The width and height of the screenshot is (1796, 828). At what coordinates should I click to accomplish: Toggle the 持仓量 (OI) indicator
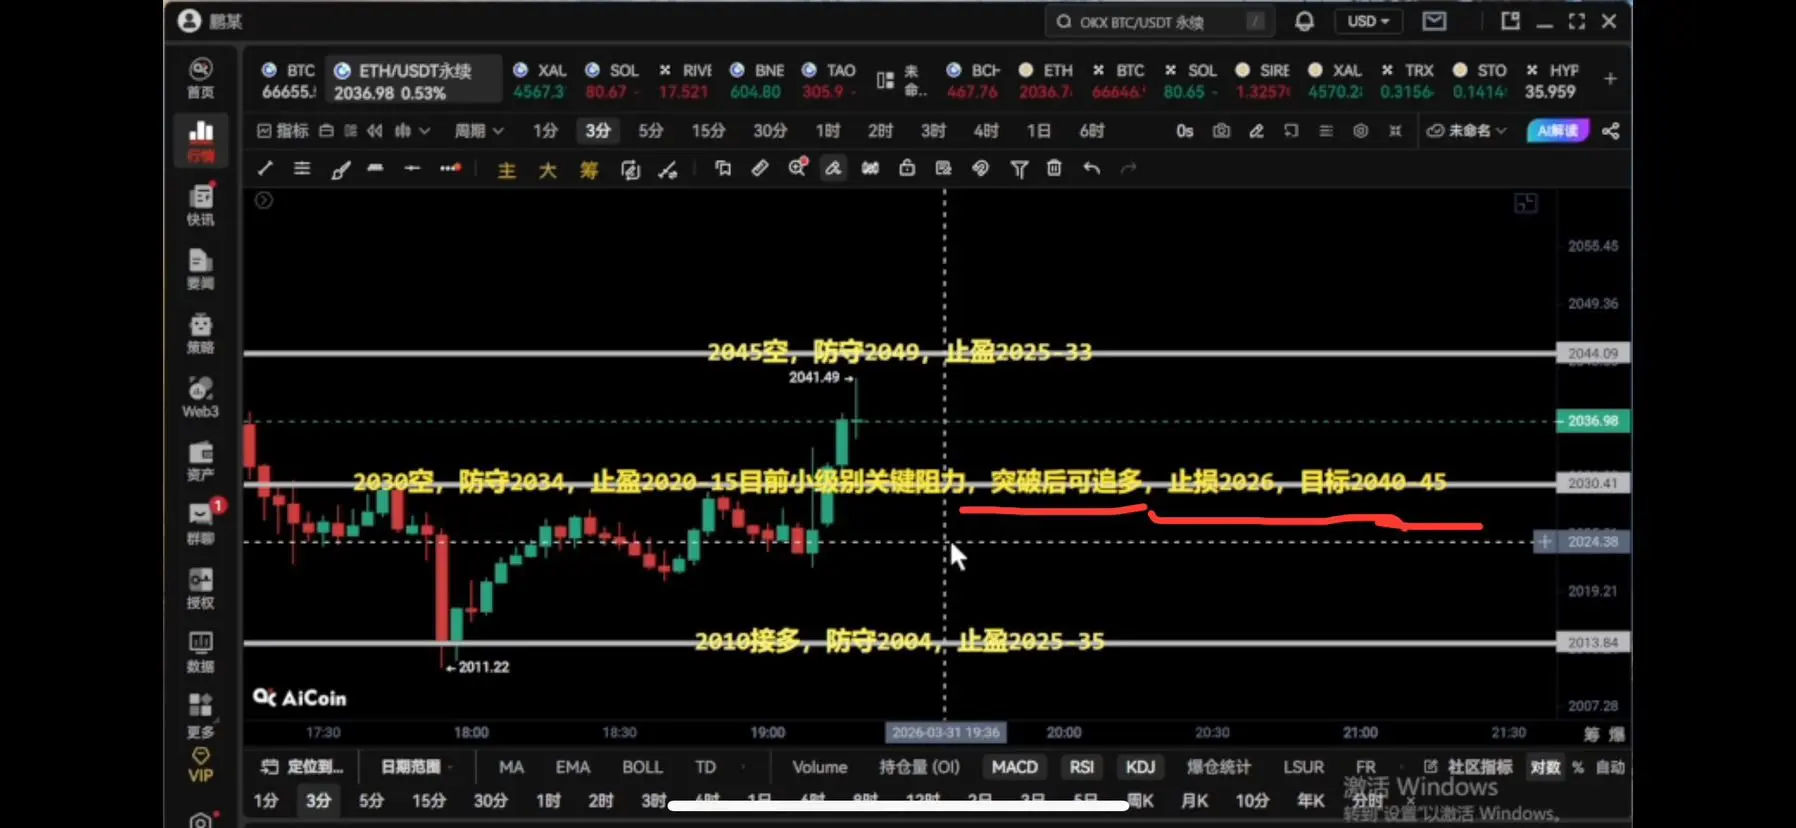919,767
